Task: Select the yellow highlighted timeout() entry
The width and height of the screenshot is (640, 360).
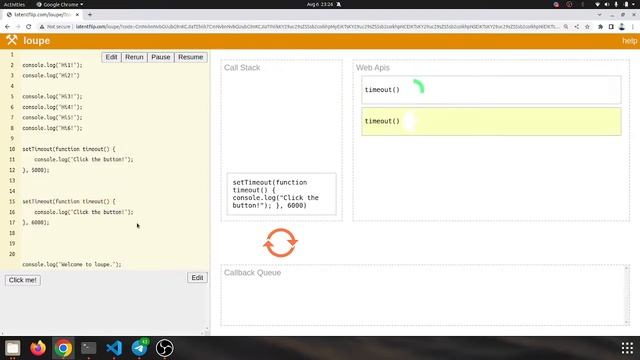Action: pyautogui.click(x=491, y=121)
